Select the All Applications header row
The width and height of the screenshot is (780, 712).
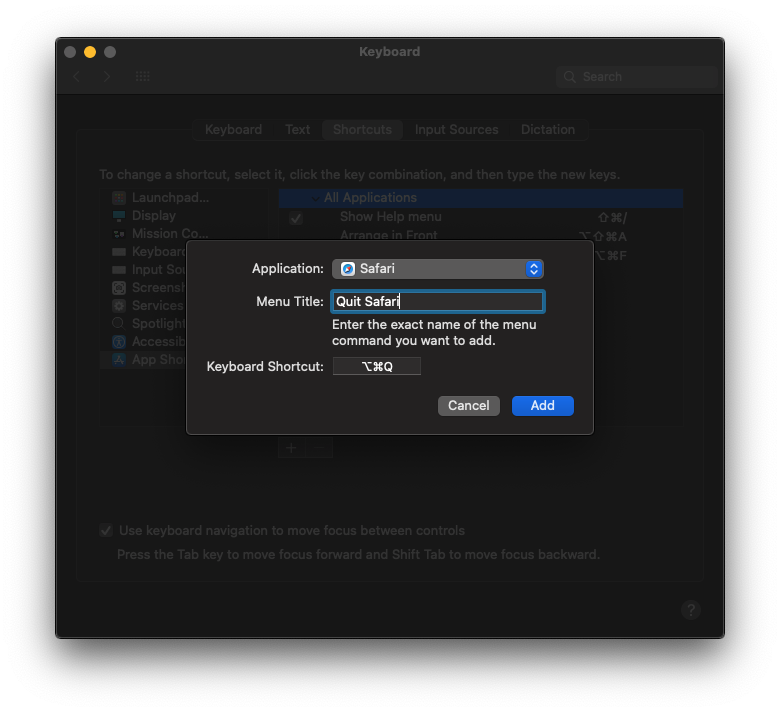click(481, 198)
